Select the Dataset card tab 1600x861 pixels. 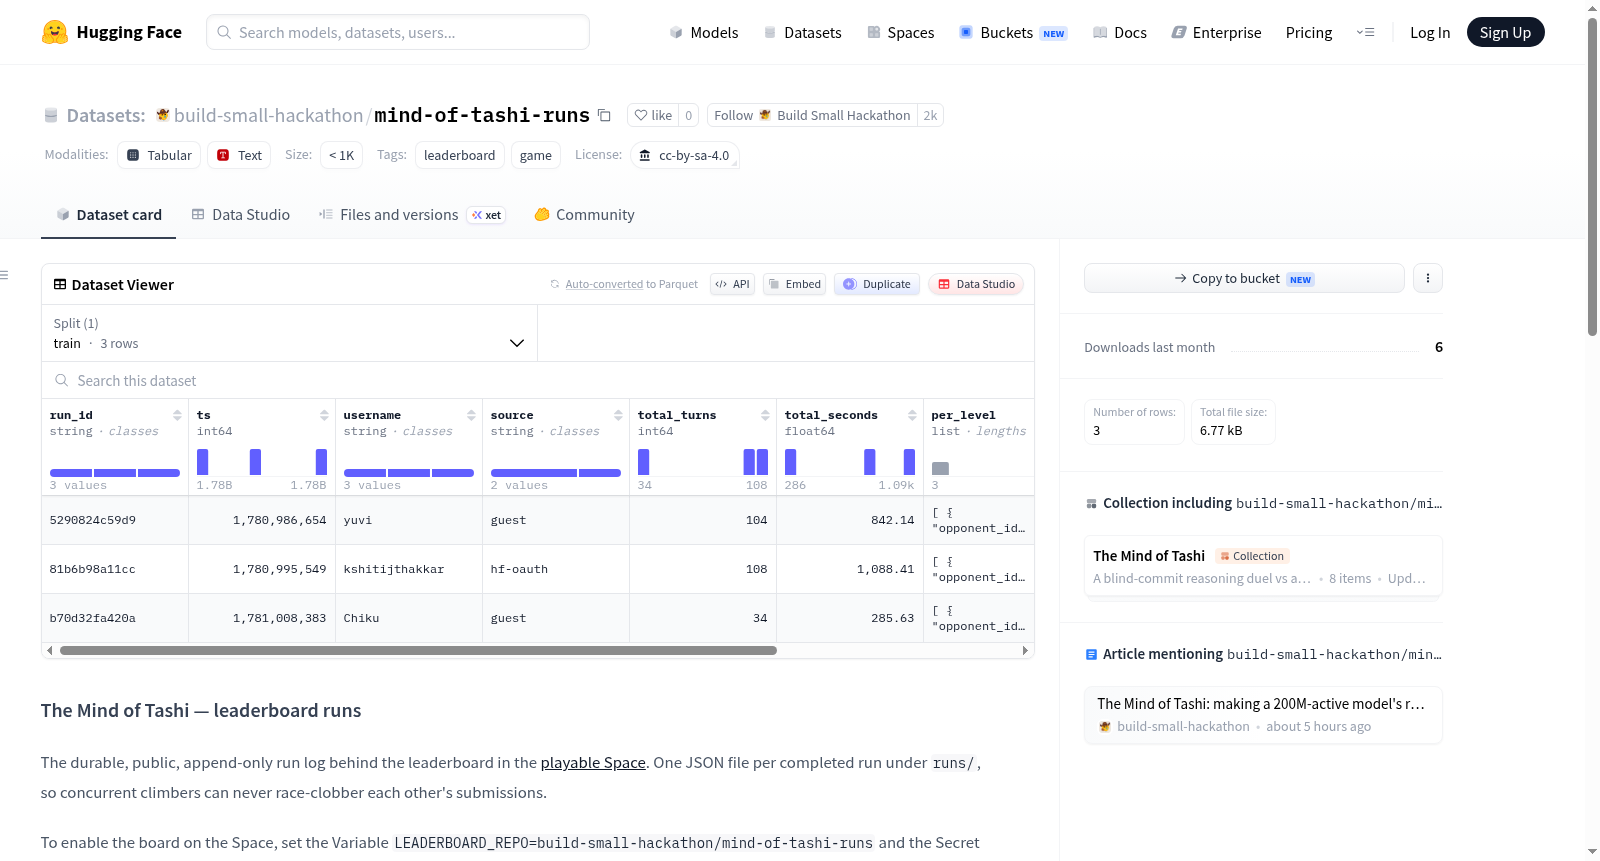(108, 214)
